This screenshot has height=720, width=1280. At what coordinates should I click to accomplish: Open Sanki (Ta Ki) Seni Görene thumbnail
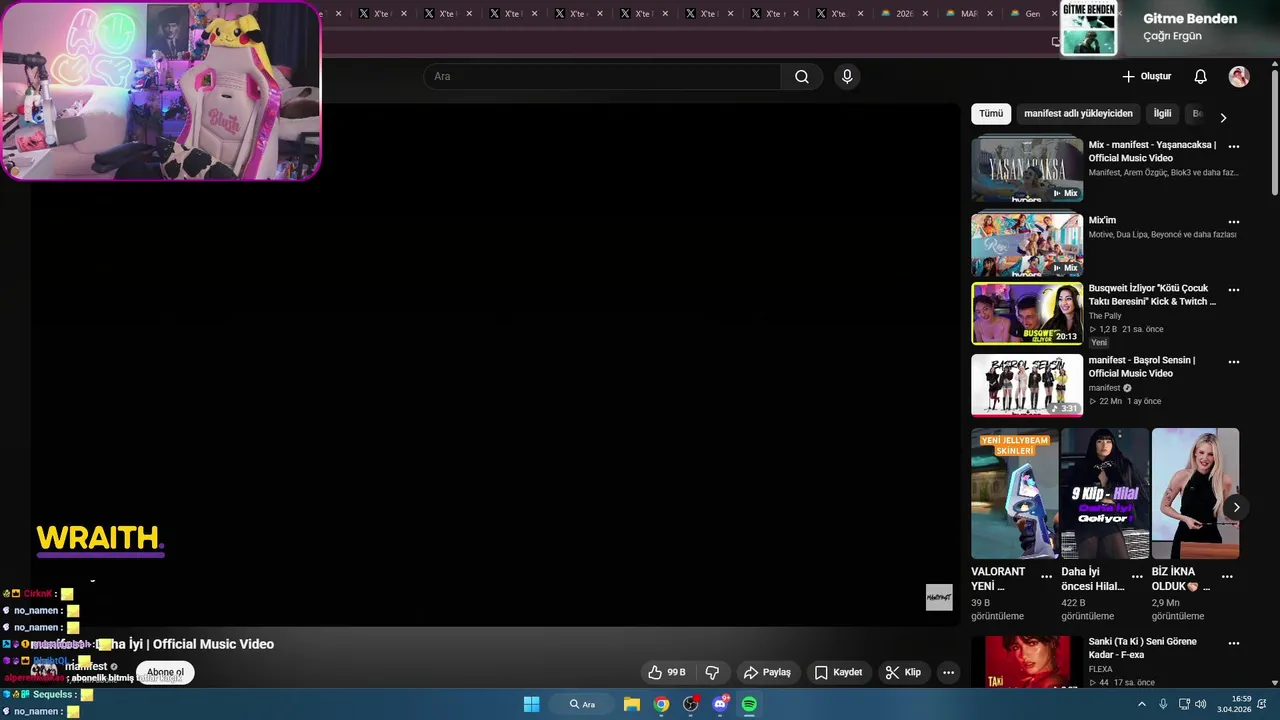click(1027, 662)
